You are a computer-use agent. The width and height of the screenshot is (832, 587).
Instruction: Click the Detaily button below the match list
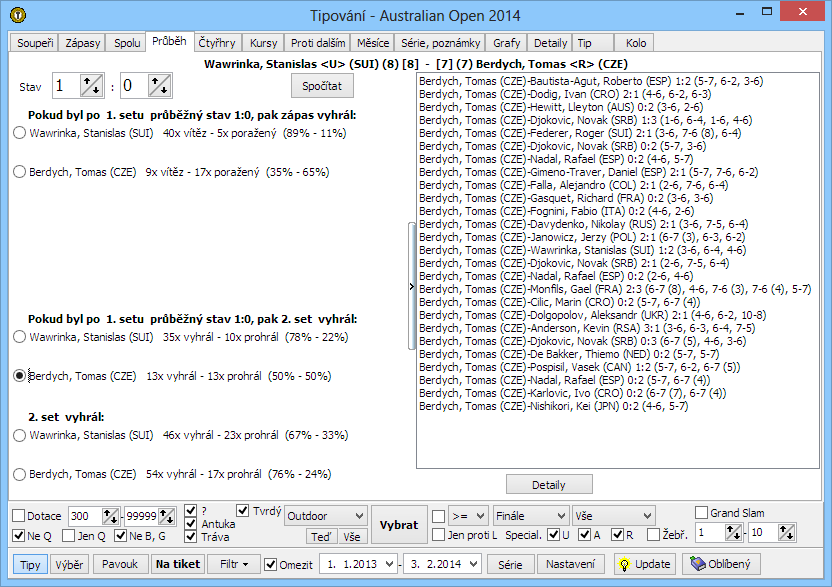click(549, 485)
